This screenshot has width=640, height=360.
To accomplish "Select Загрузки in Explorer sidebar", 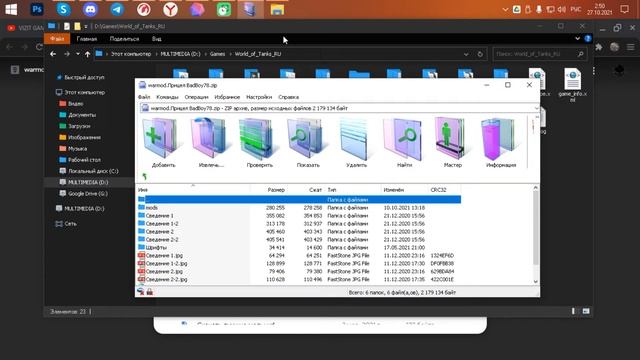I will point(75,126).
